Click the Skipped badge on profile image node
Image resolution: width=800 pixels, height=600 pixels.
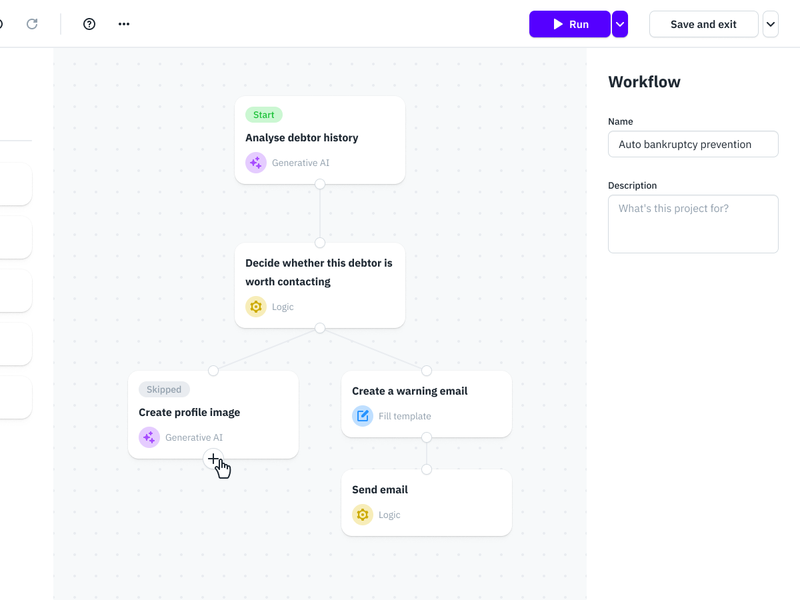point(164,390)
